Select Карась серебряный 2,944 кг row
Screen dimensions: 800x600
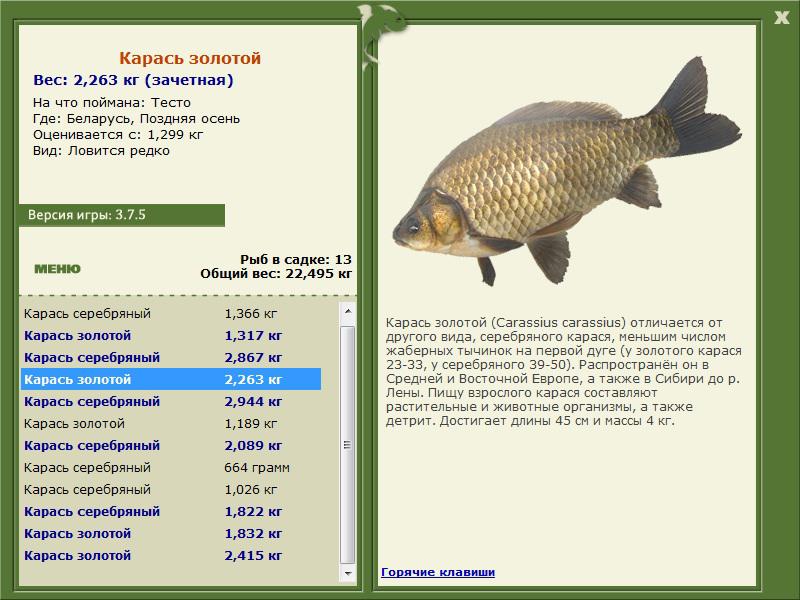point(171,401)
